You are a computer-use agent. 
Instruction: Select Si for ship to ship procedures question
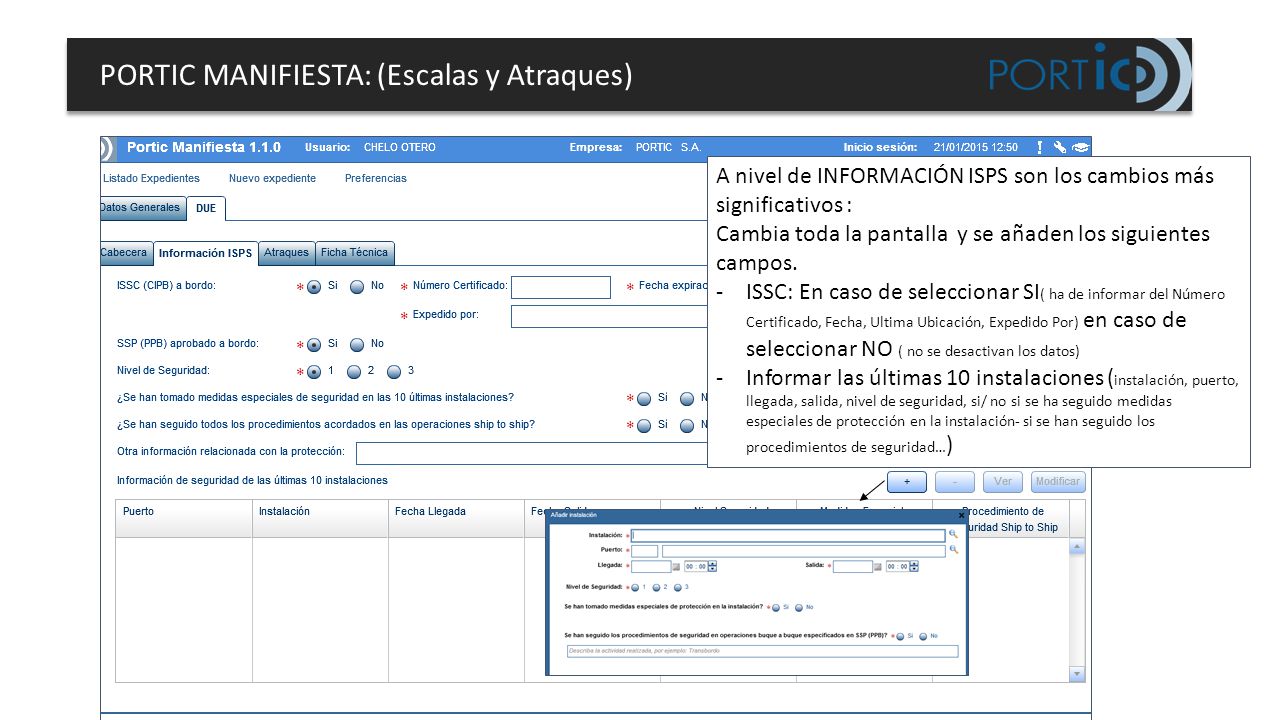coord(644,426)
